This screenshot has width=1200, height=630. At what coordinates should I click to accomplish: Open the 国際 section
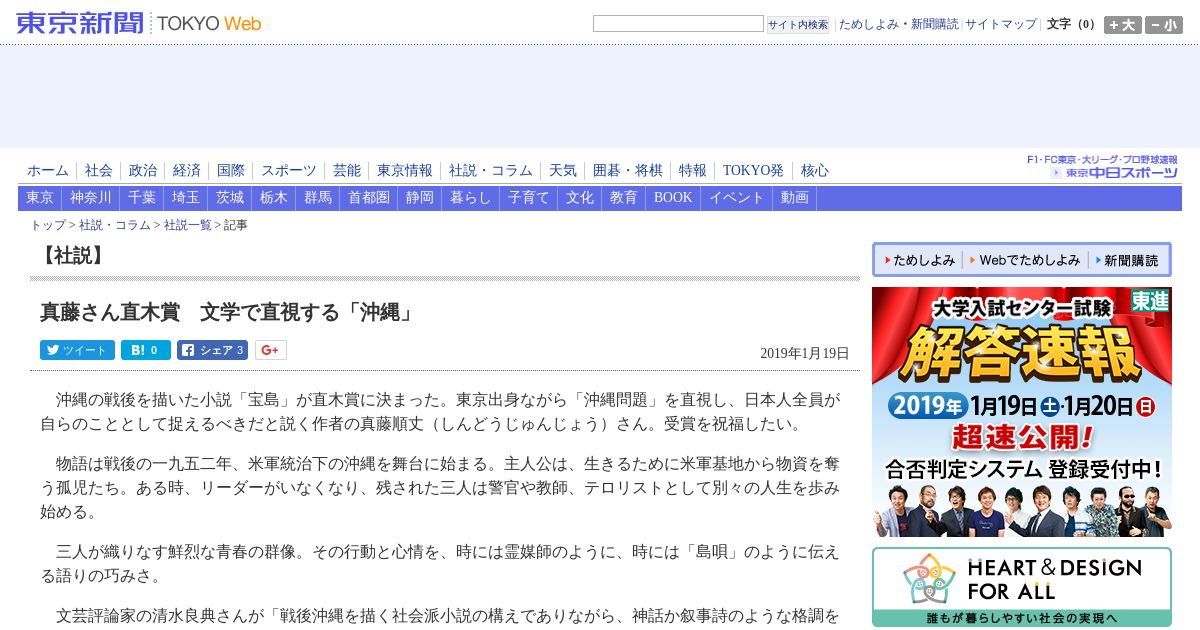pyautogui.click(x=231, y=170)
